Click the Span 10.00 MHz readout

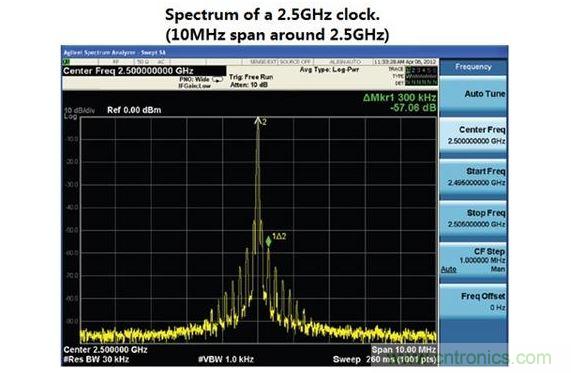coord(403,350)
